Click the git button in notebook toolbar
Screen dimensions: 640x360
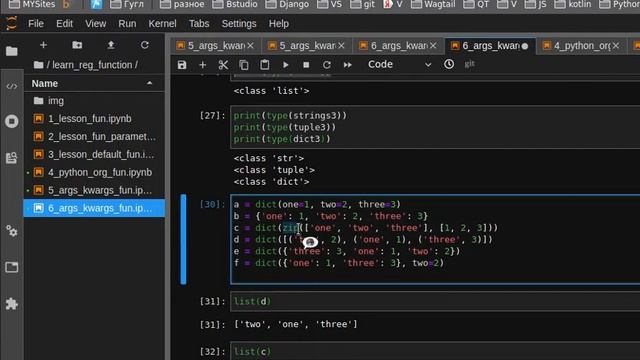(x=469, y=64)
